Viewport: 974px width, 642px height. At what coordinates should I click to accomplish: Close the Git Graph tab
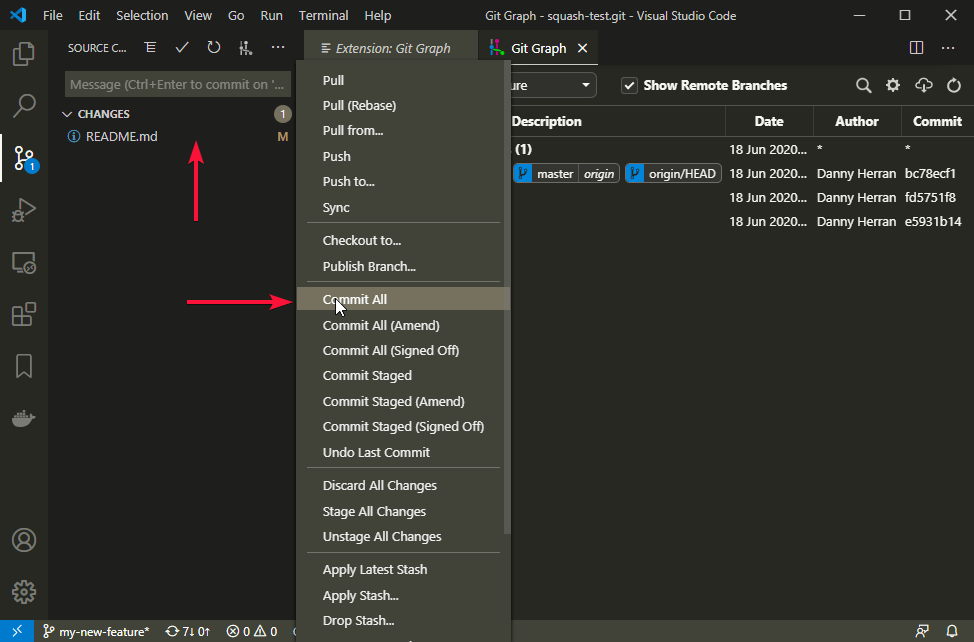(x=583, y=48)
